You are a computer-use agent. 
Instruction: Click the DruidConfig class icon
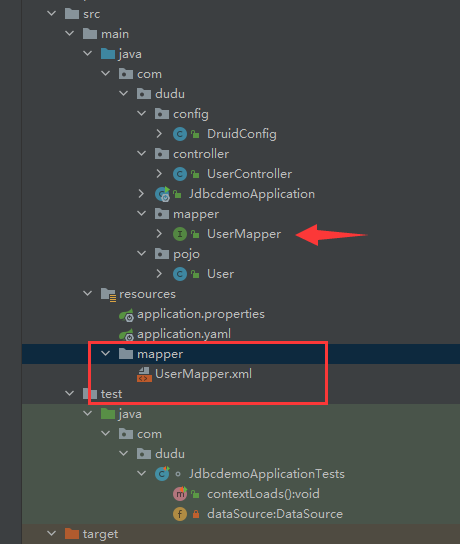(180, 134)
